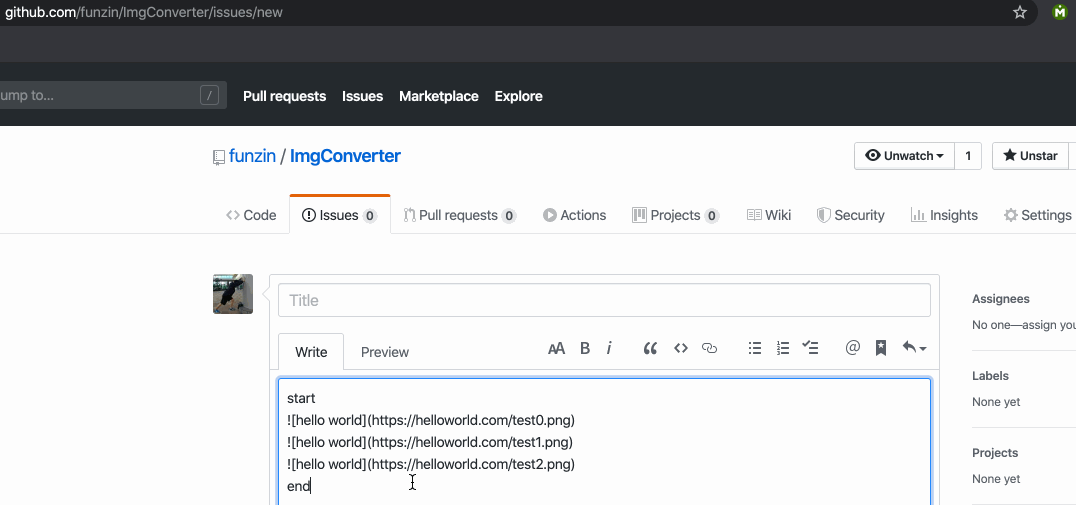1076x505 pixels.
Task: Open the Labels sidebar section
Action: (990, 376)
